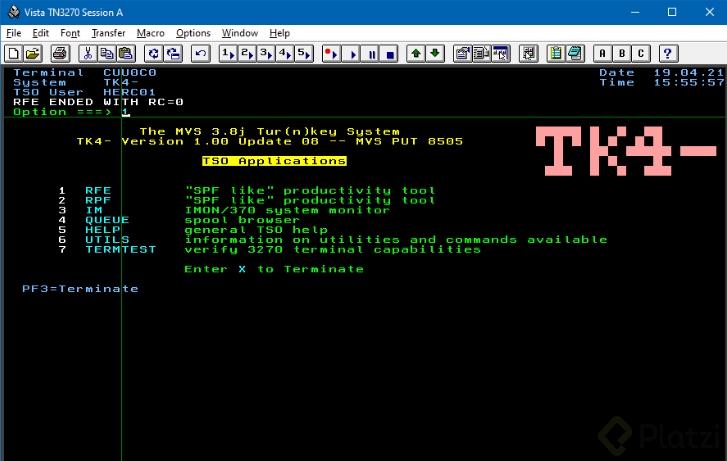Click the PF3=Terminate text
This screenshot has width=727, height=461.
(x=80, y=288)
